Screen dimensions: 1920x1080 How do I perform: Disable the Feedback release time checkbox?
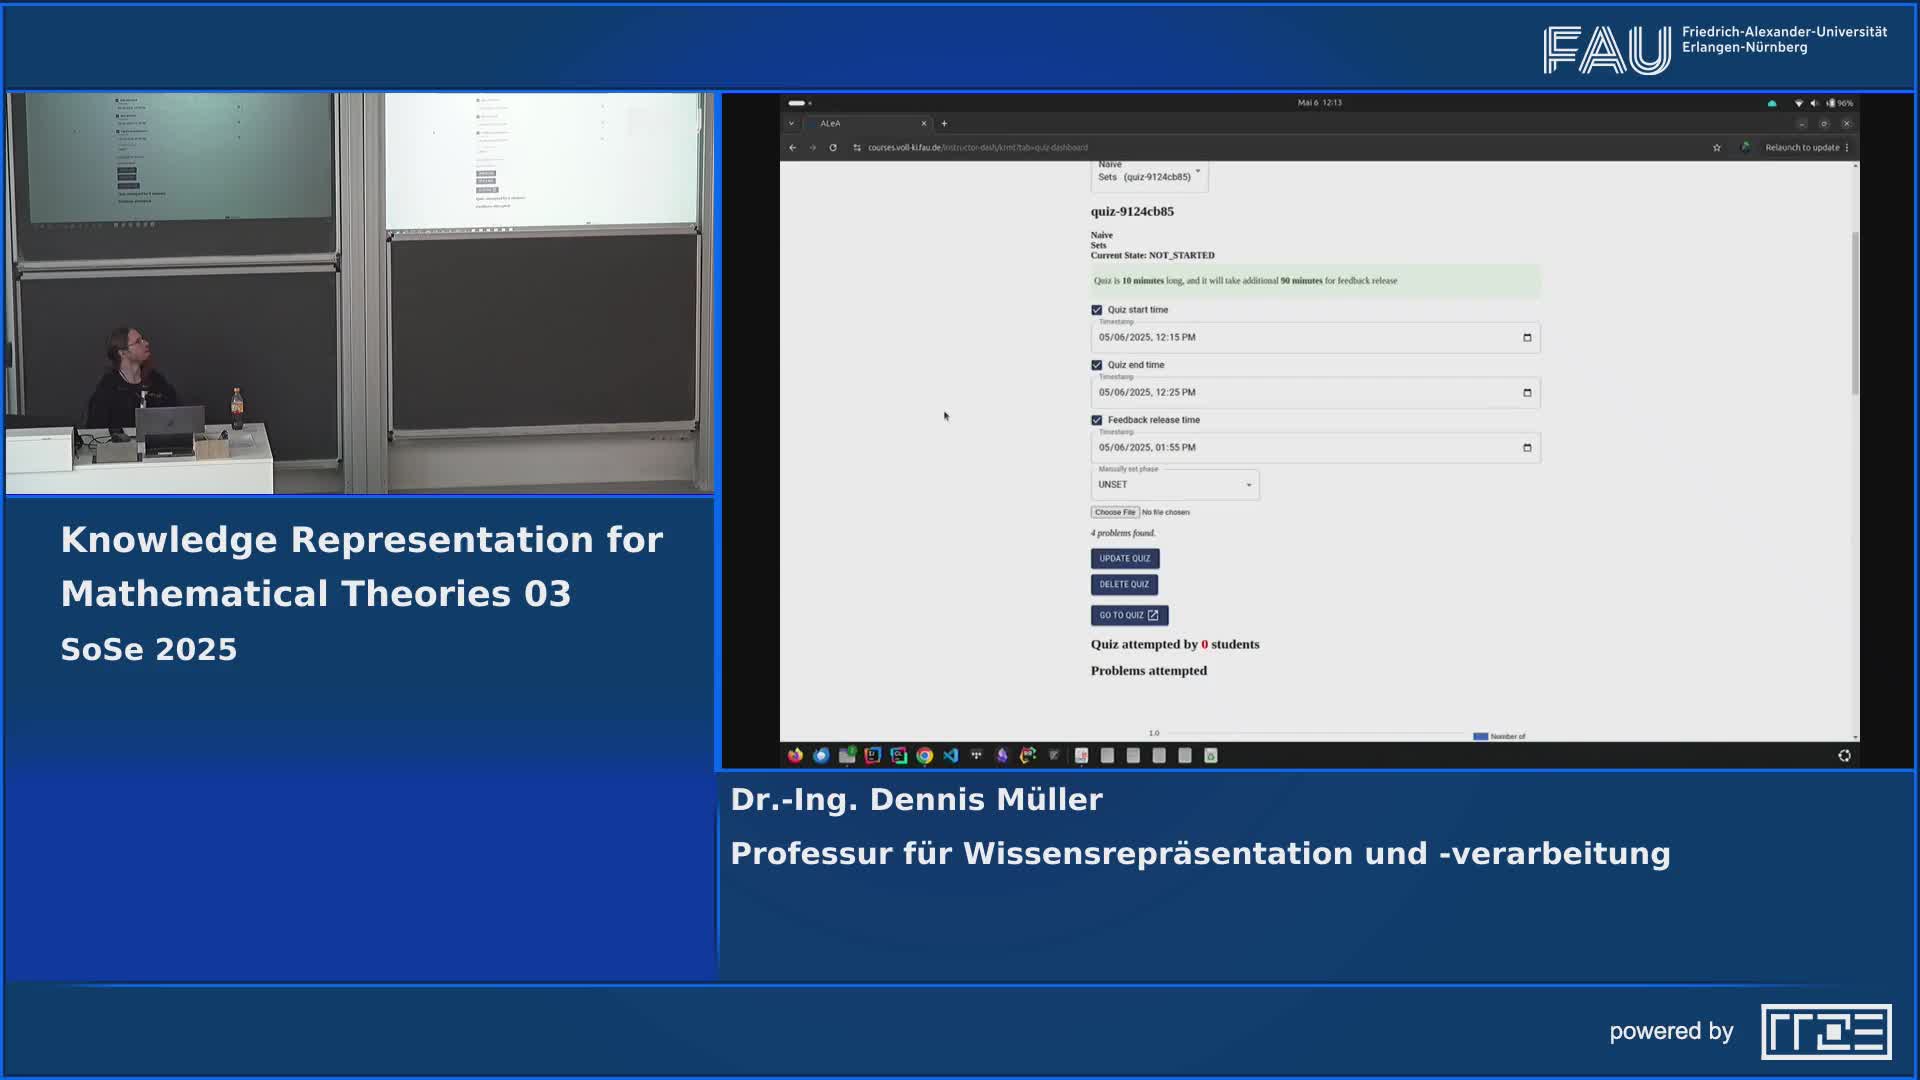1096,420
